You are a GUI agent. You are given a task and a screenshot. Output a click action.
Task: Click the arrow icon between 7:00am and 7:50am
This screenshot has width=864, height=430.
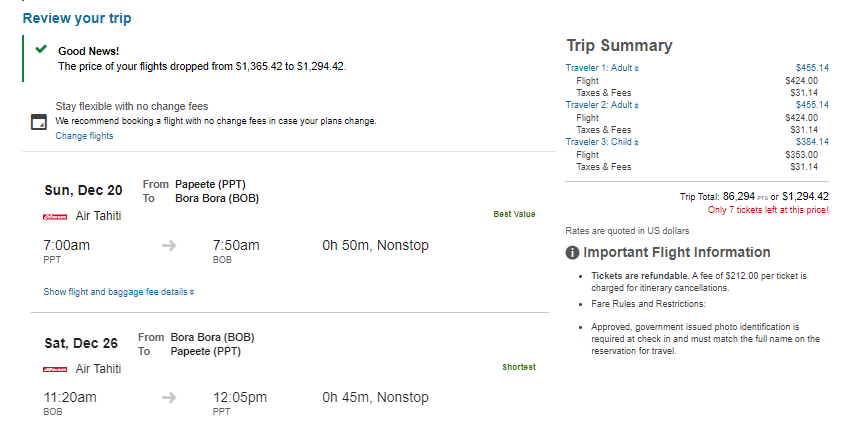coord(170,245)
